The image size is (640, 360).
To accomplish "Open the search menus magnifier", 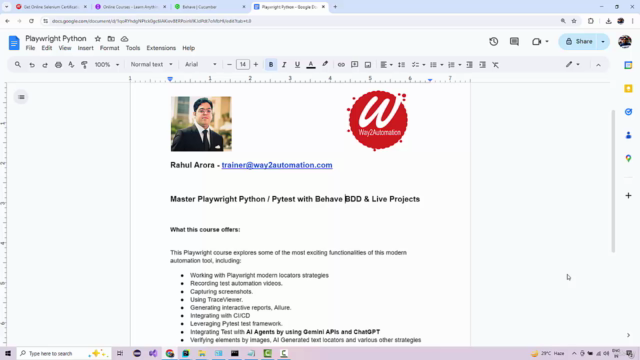I will [18, 64].
